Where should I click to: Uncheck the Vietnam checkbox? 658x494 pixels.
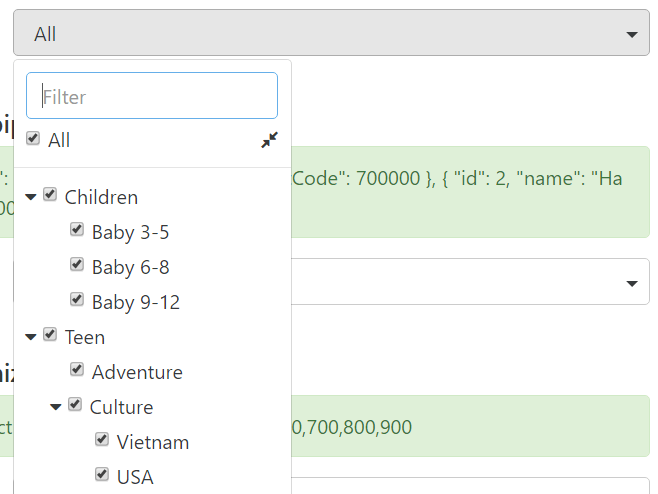[102, 441]
